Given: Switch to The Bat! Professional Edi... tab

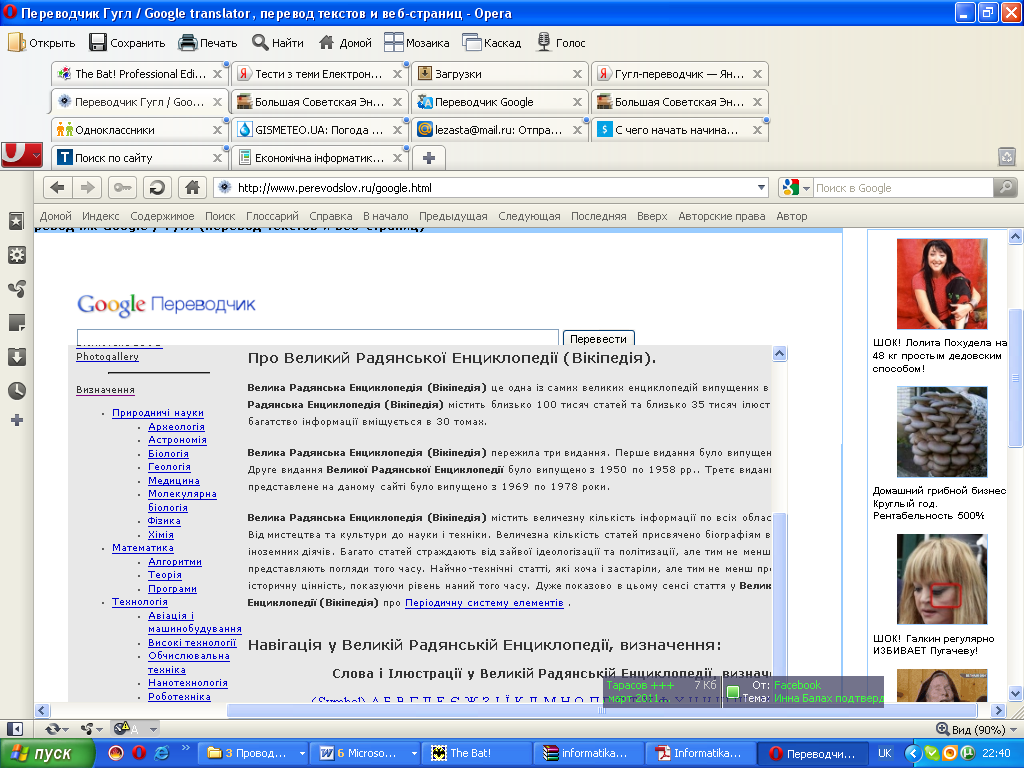Looking at the screenshot, I should point(140,74).
